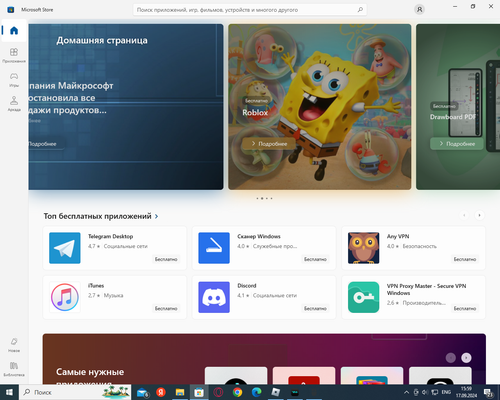
Task: Open the Opera browser on the taskbar
Action: [218, 392]
